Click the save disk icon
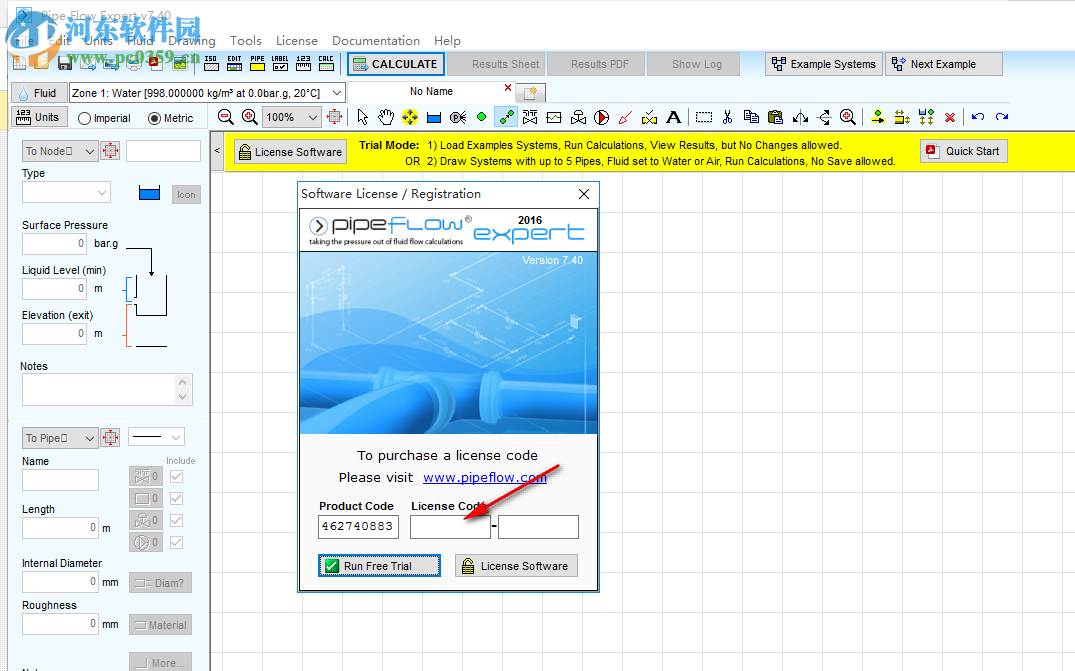Viewport: 1075px width, 671px height. coord(65,64)
